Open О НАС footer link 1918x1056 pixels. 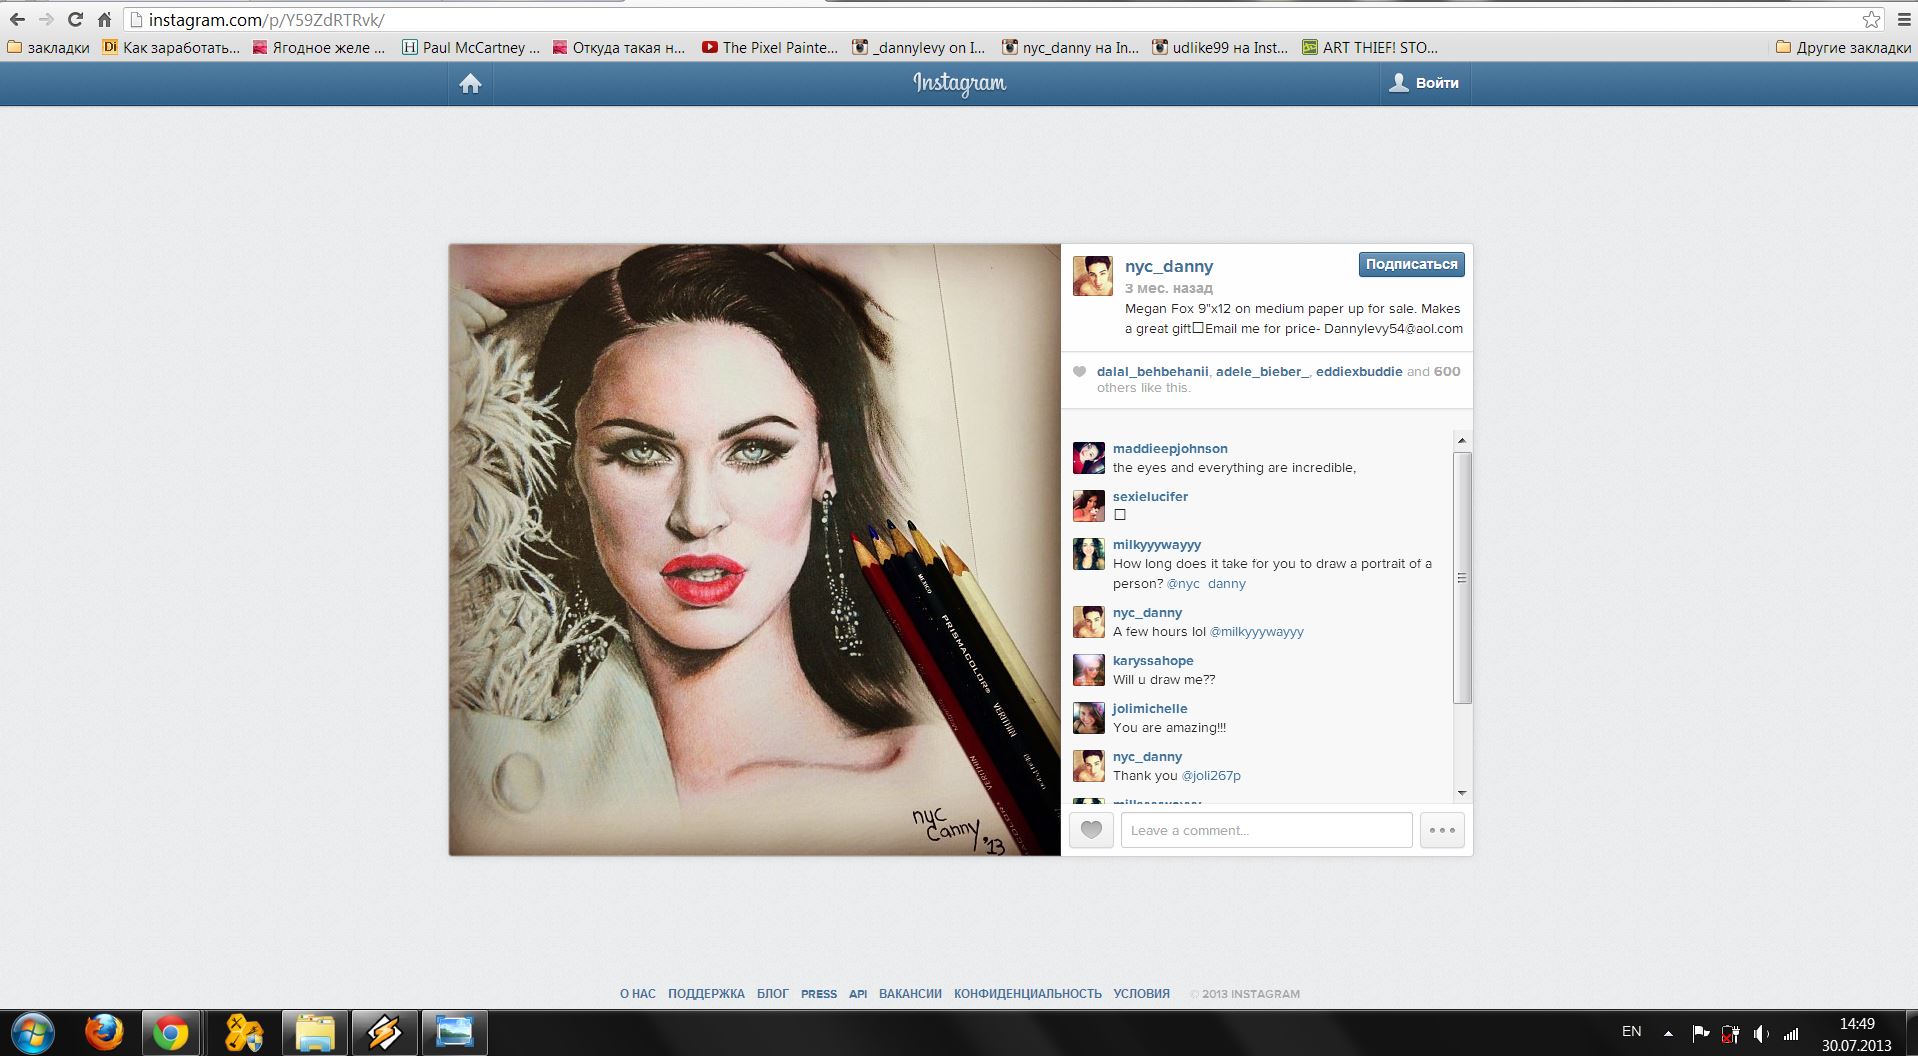[638, 994]
